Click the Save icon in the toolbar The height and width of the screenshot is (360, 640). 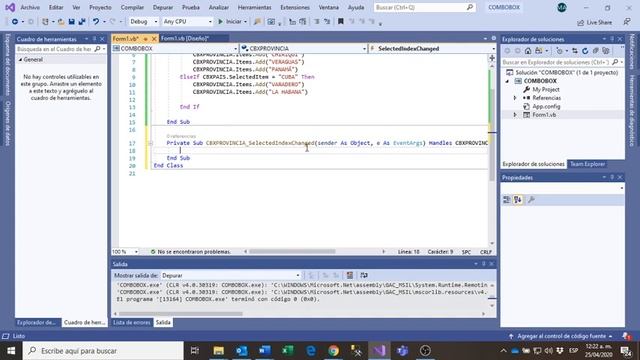[71, 22]
